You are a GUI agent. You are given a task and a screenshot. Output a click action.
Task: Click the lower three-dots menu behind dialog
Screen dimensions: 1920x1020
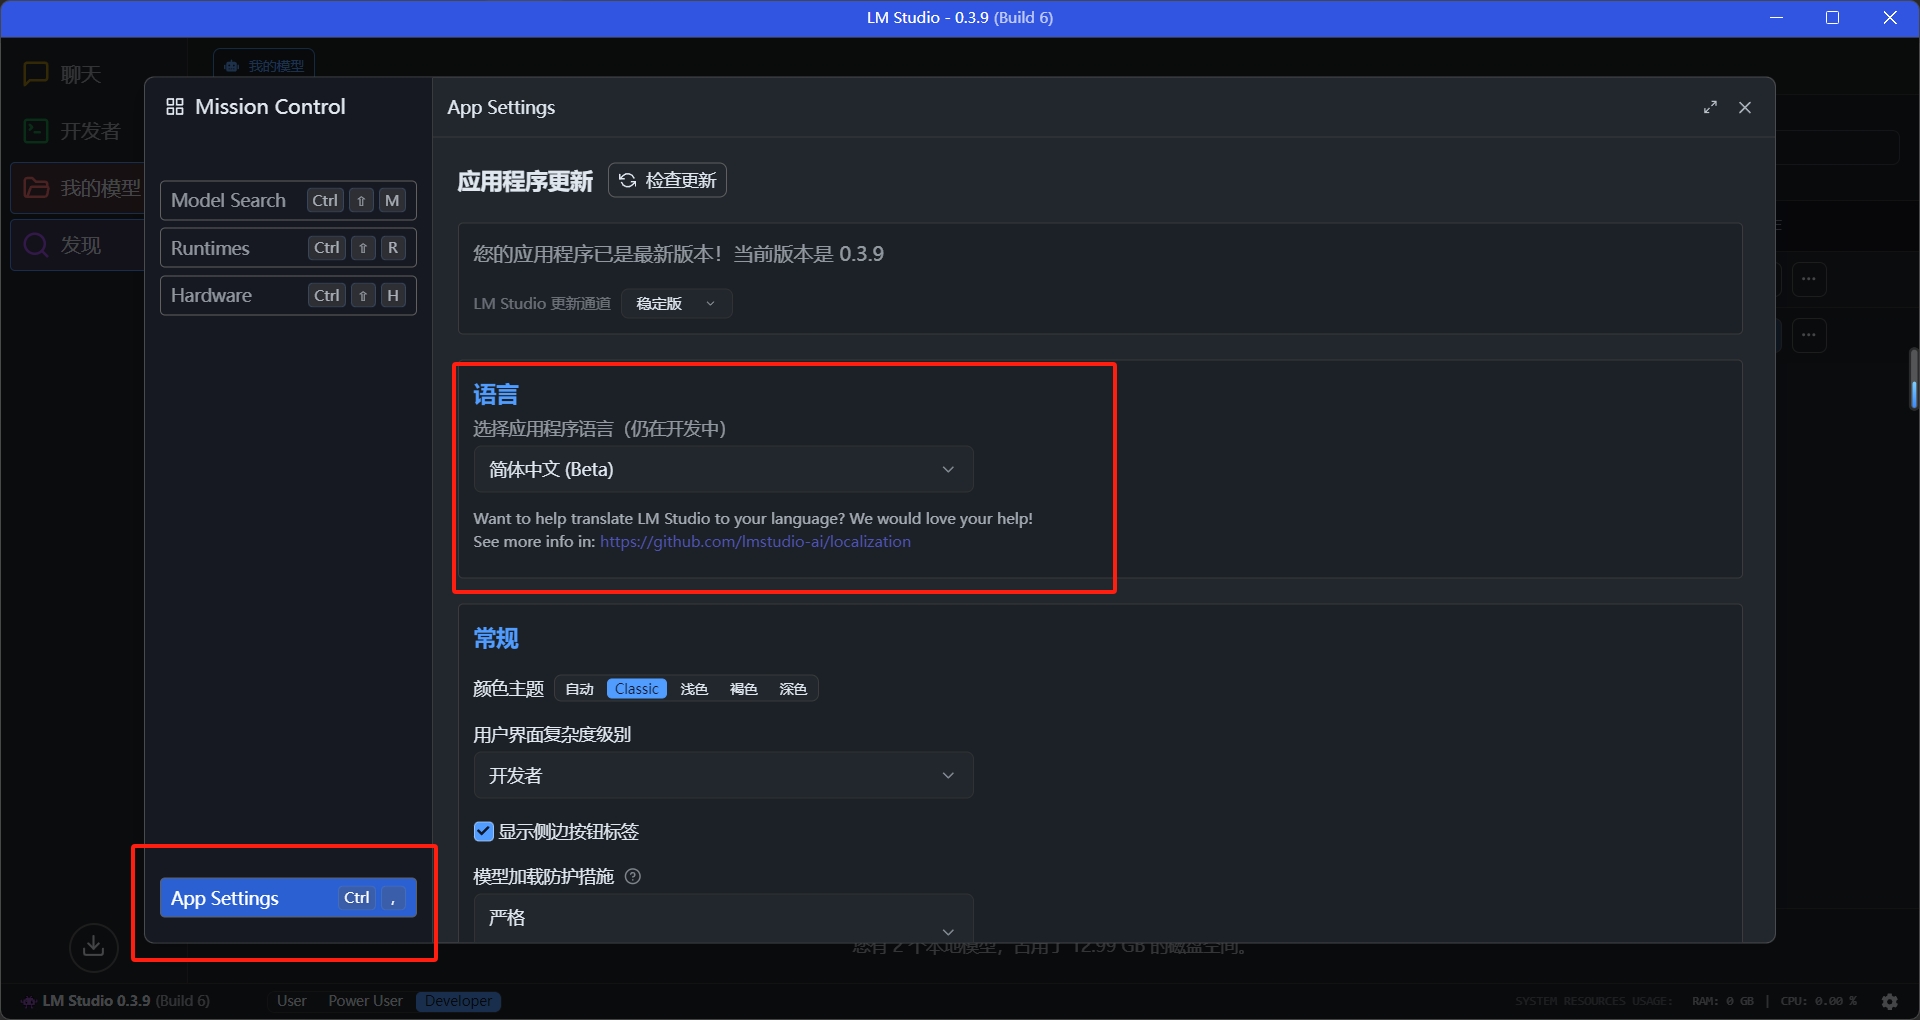1809,335
